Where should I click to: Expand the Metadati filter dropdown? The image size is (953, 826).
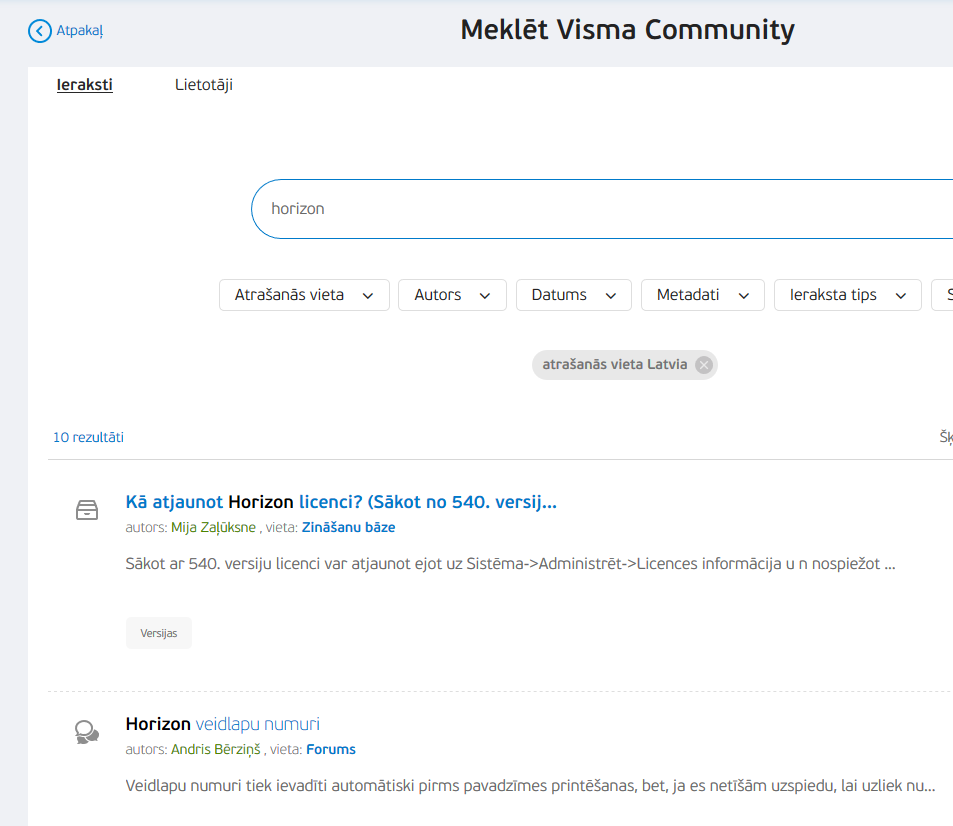pyautogui.click(x=703, y=295)
